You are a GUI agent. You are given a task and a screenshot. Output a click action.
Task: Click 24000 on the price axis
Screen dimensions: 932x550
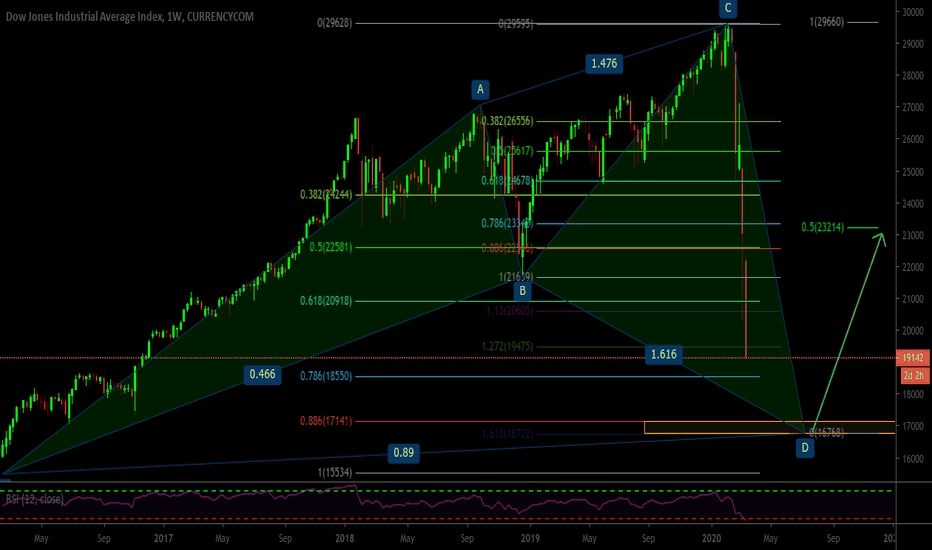click(x=912, y=203)
